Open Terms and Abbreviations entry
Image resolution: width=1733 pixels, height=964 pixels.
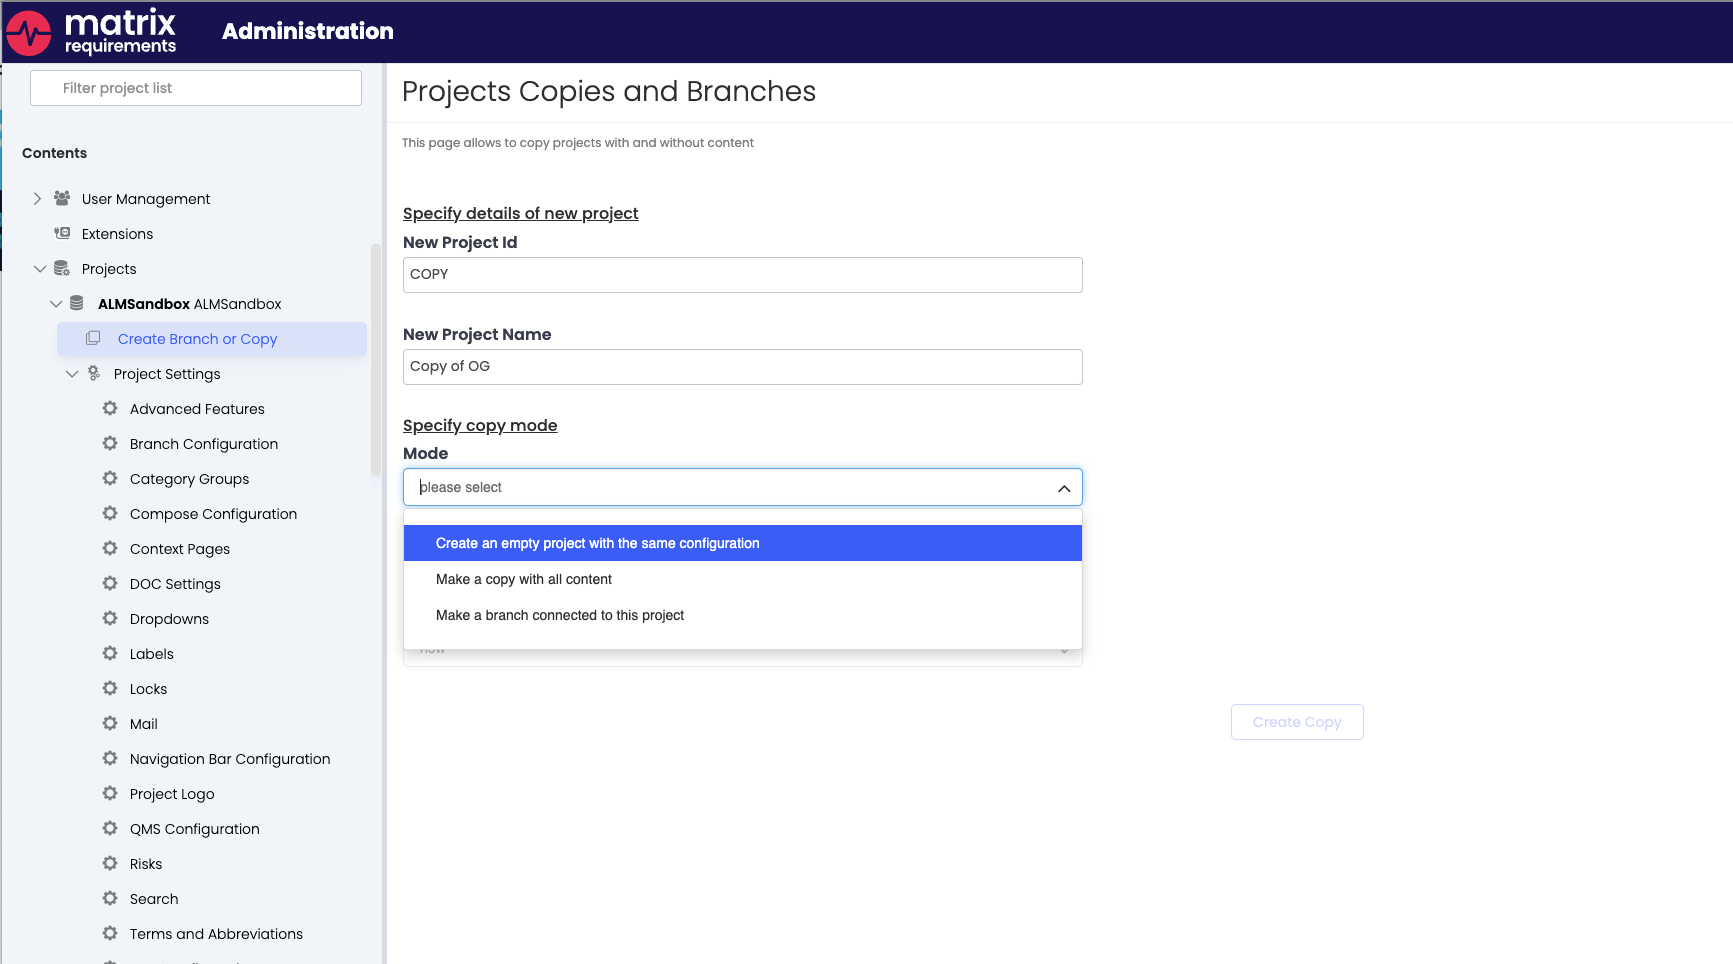pos(216,934)
